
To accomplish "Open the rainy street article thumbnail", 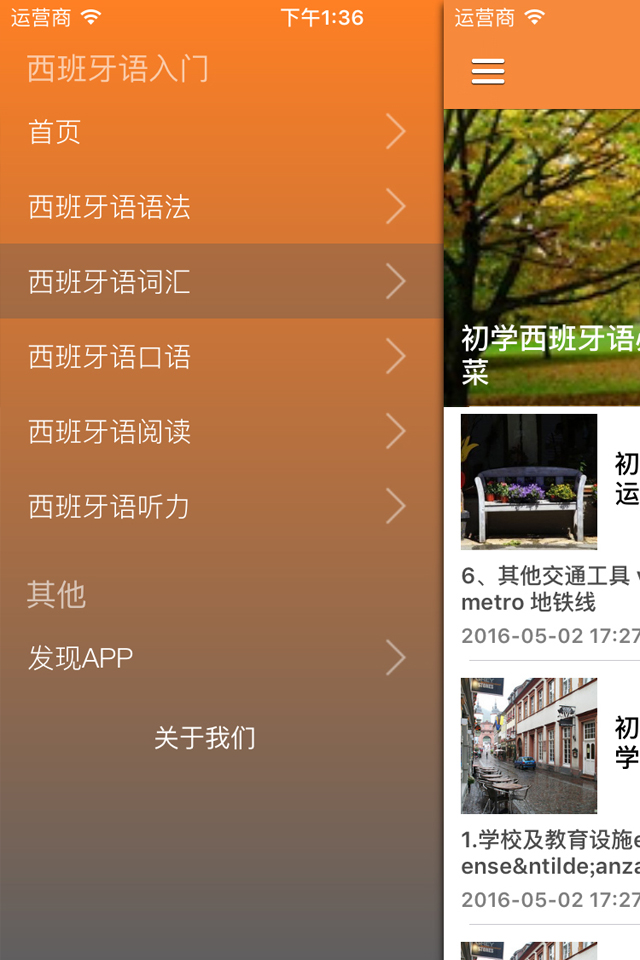I will click(529, 745).
